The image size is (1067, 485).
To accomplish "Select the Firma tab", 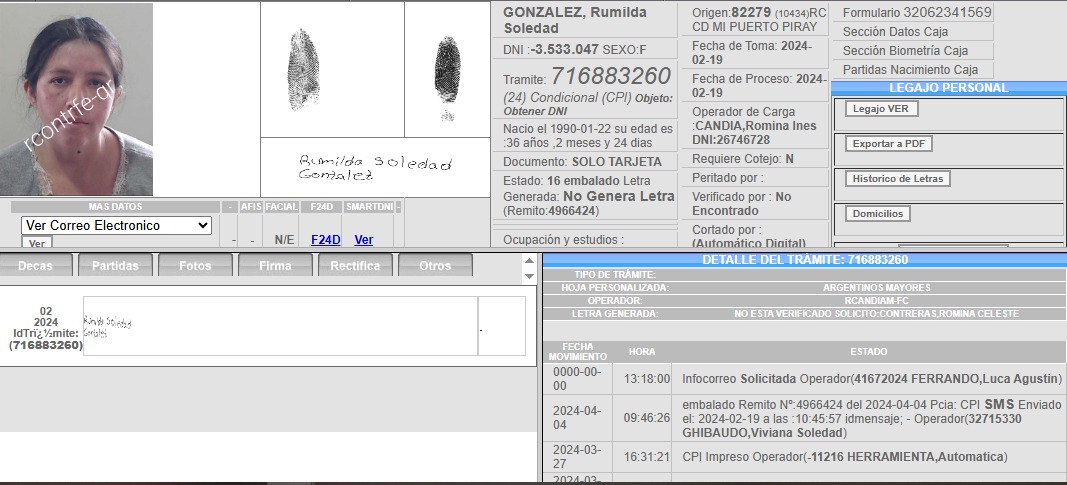I will pyautogui.click(x=275, y=266).
